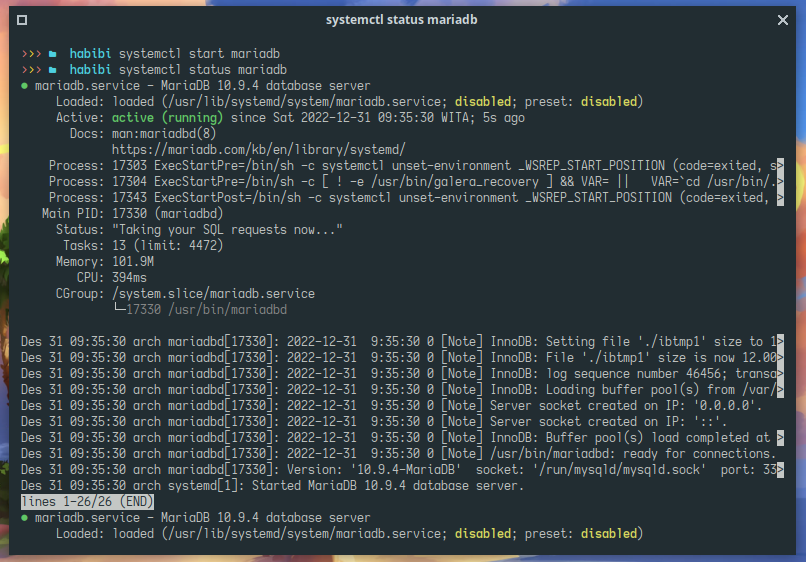806x562 pixels.
Task: Click truncation marker on the Version '10.9.4-MariaDB' line
Action: coord(780,469)
